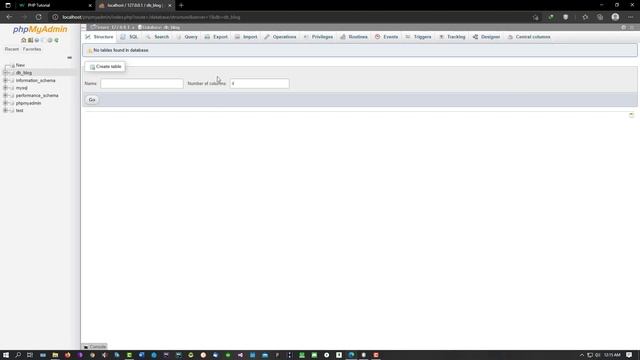
Task: Click browser Refresh button
Action: point(38,17)
